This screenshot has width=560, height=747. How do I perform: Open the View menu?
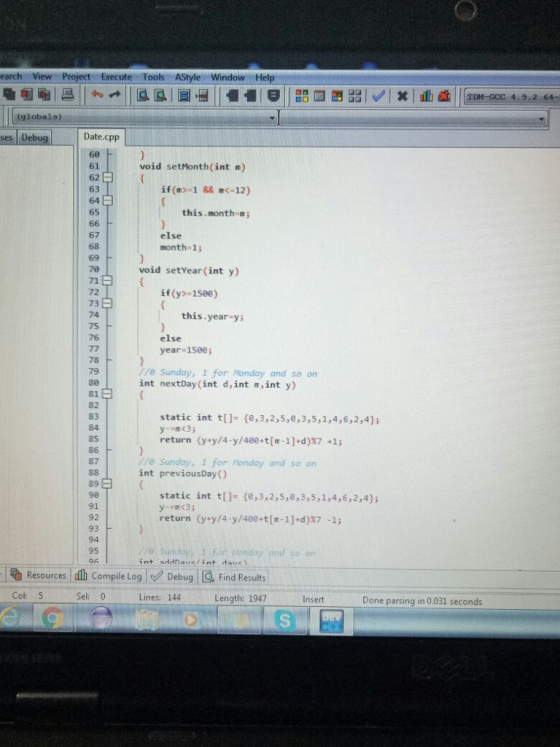(42, 76)
